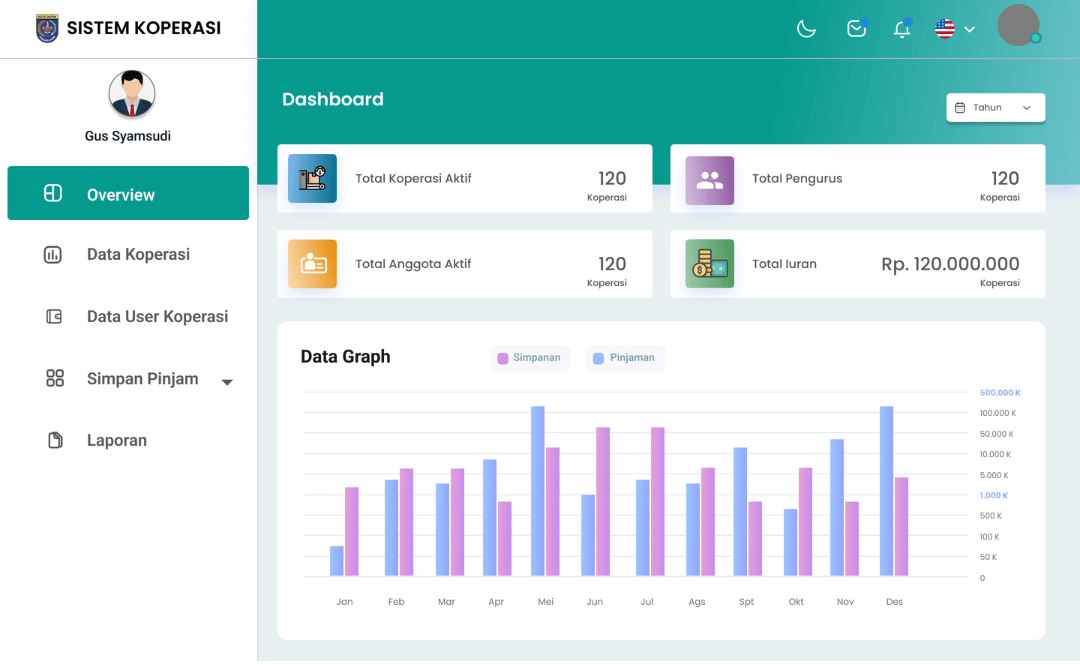The width and height of the screenshot is (1080, 665).
Task: Click the Total Iuran money icon
Action: pos(709,264)
